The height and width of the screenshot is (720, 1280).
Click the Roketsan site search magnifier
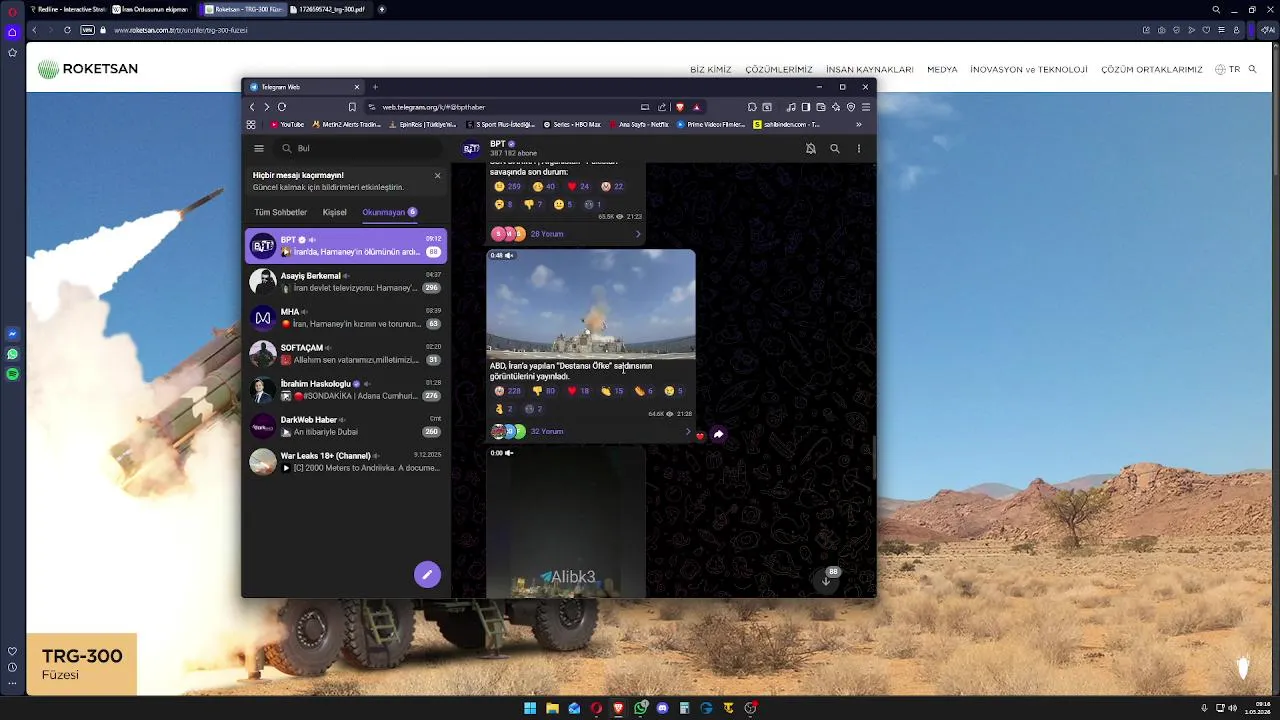pyautogui.click(x=1252, y=70)
